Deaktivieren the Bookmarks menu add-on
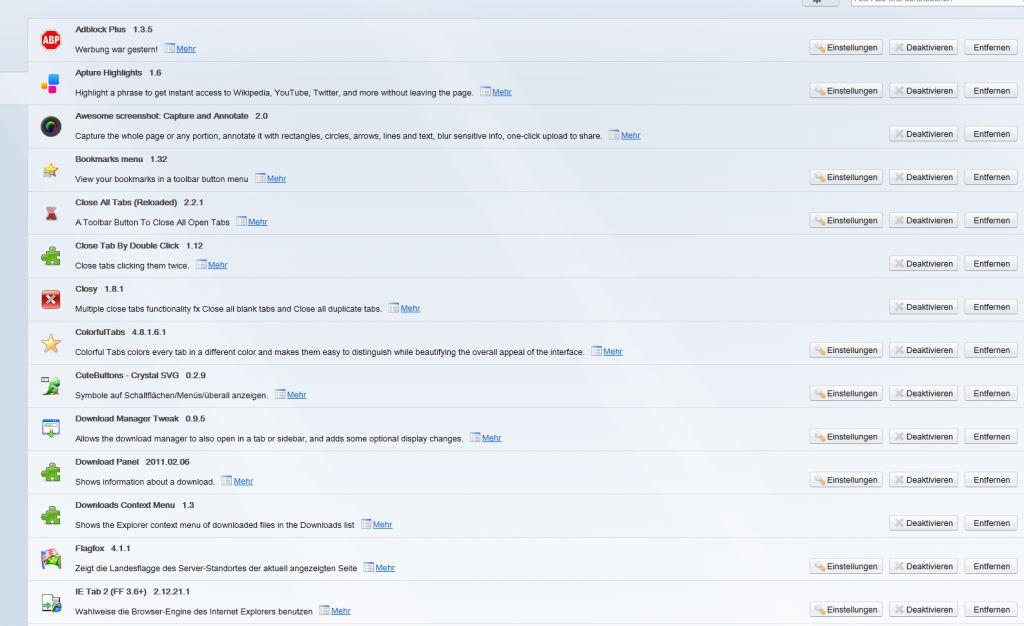Viewport: 1024px width, 626px height. point(923,178)
